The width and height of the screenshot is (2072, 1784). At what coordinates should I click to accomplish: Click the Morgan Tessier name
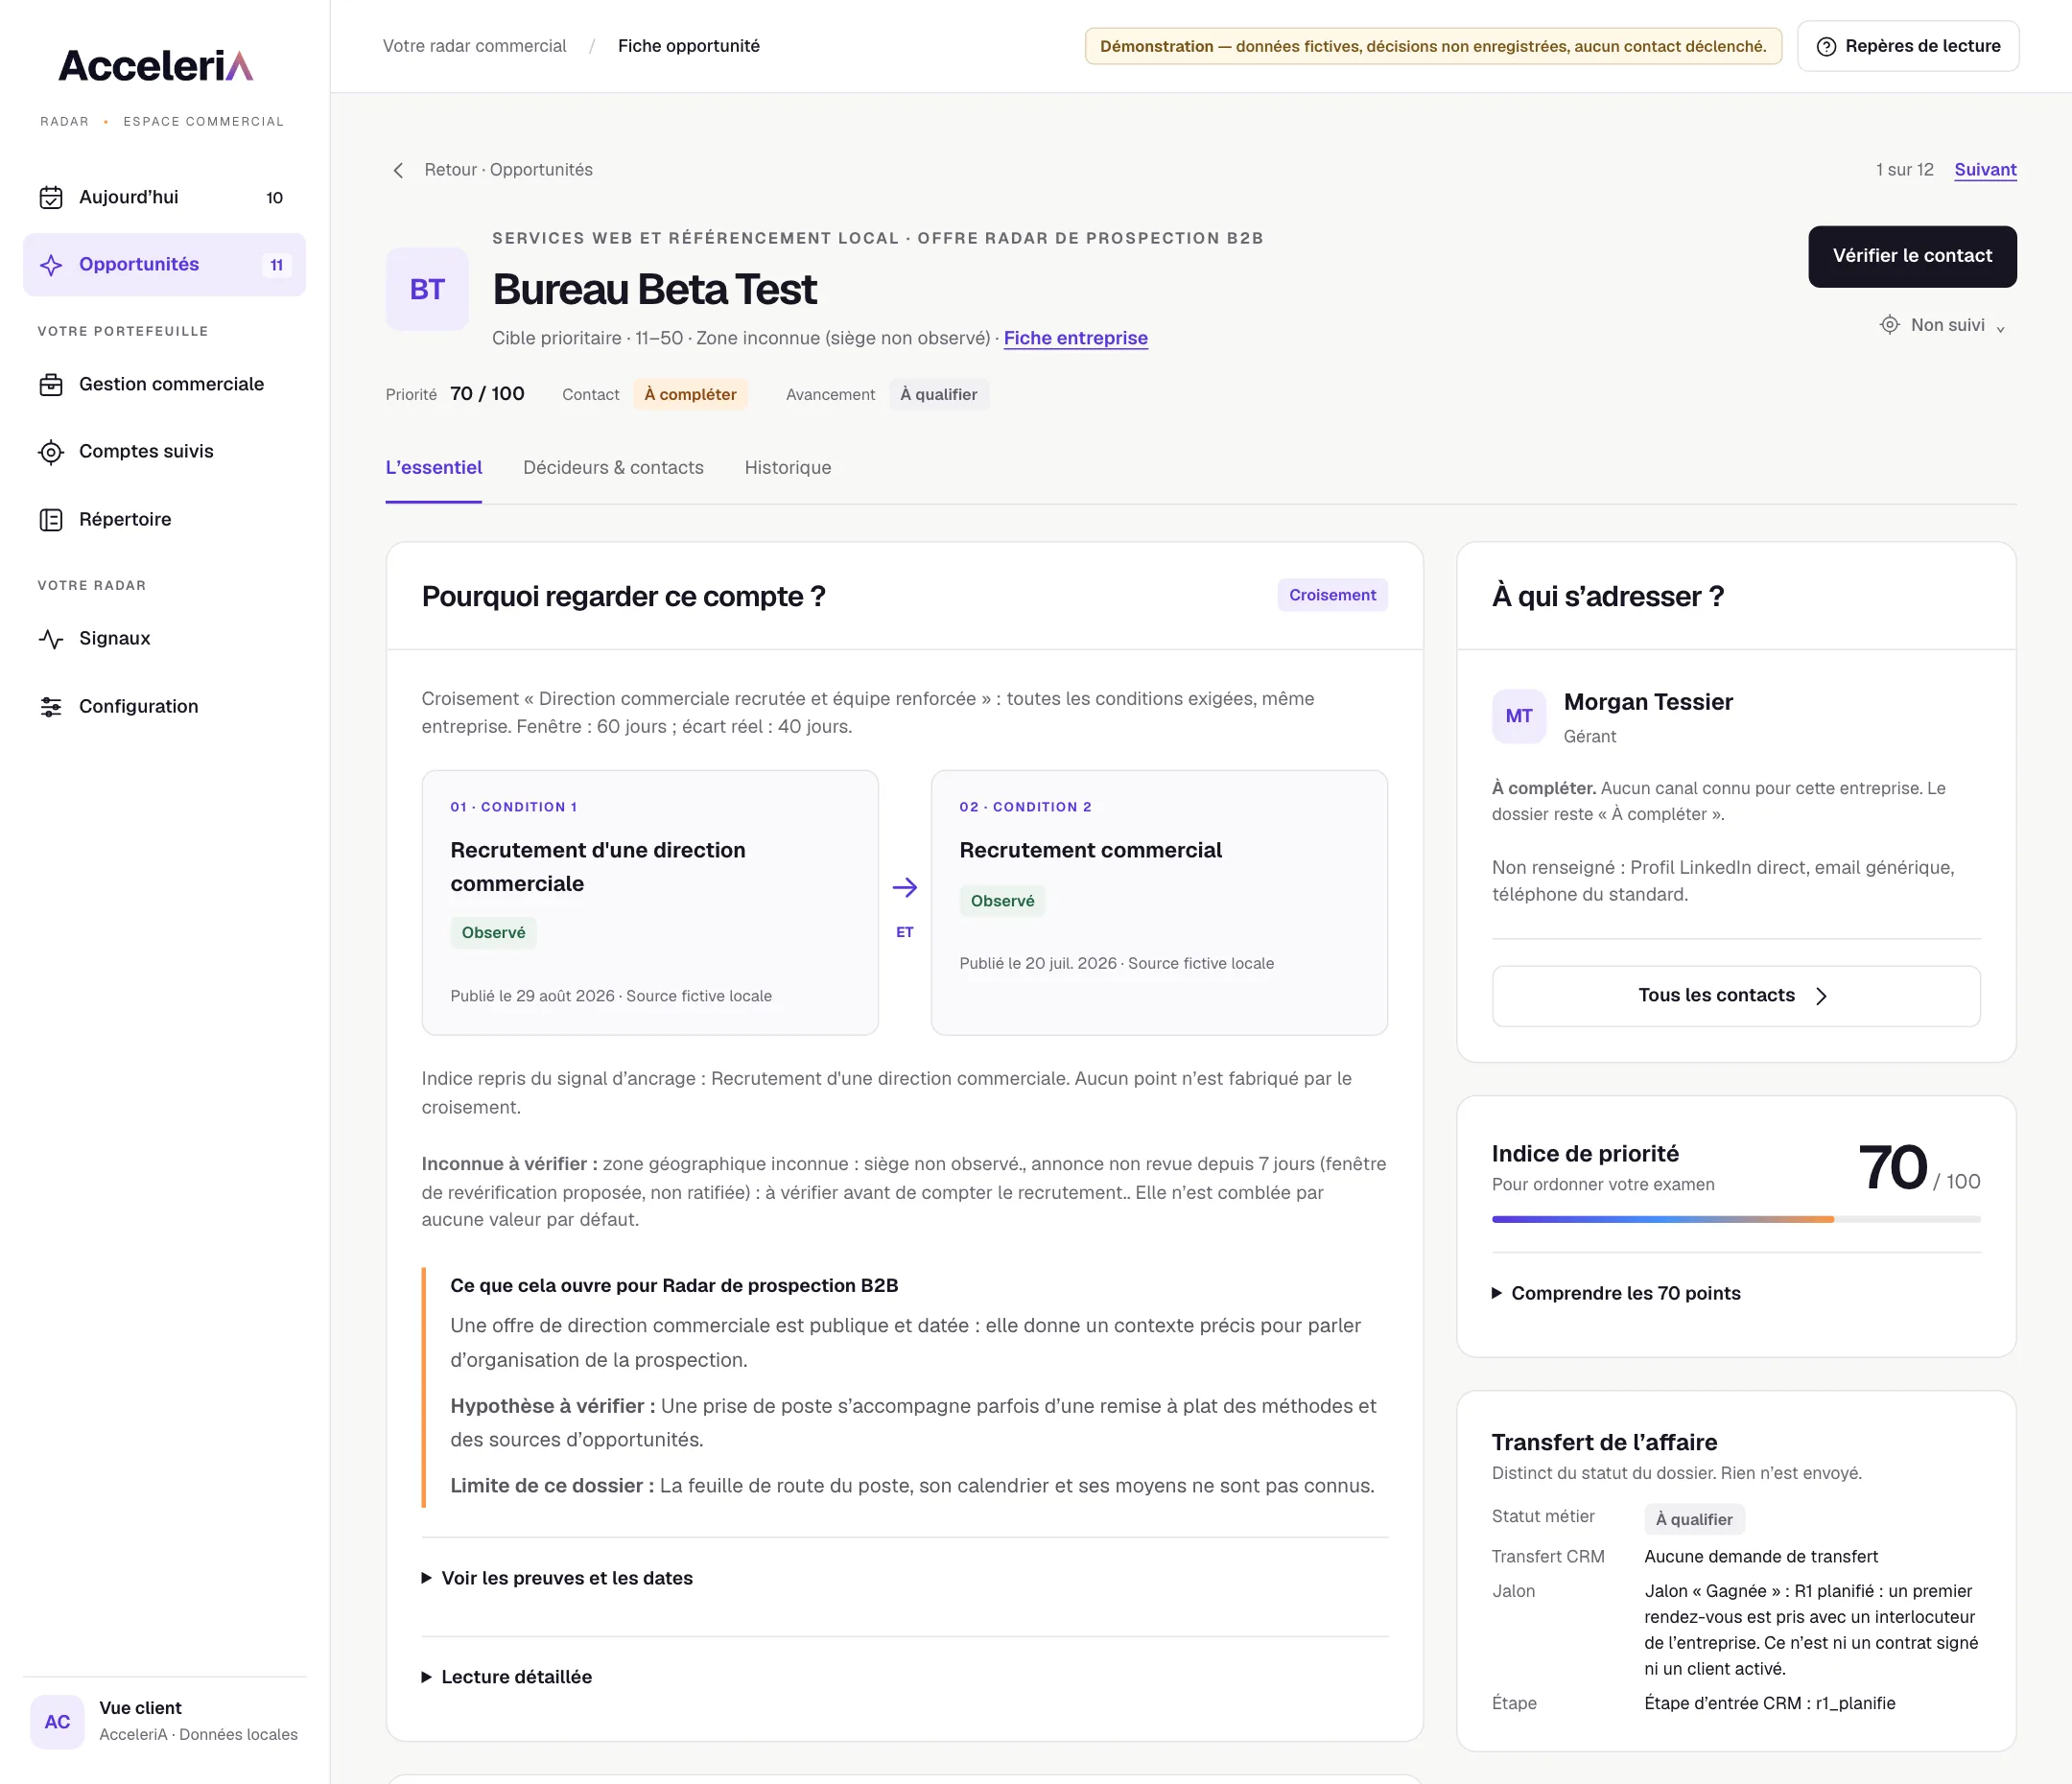coord(1648,702)
